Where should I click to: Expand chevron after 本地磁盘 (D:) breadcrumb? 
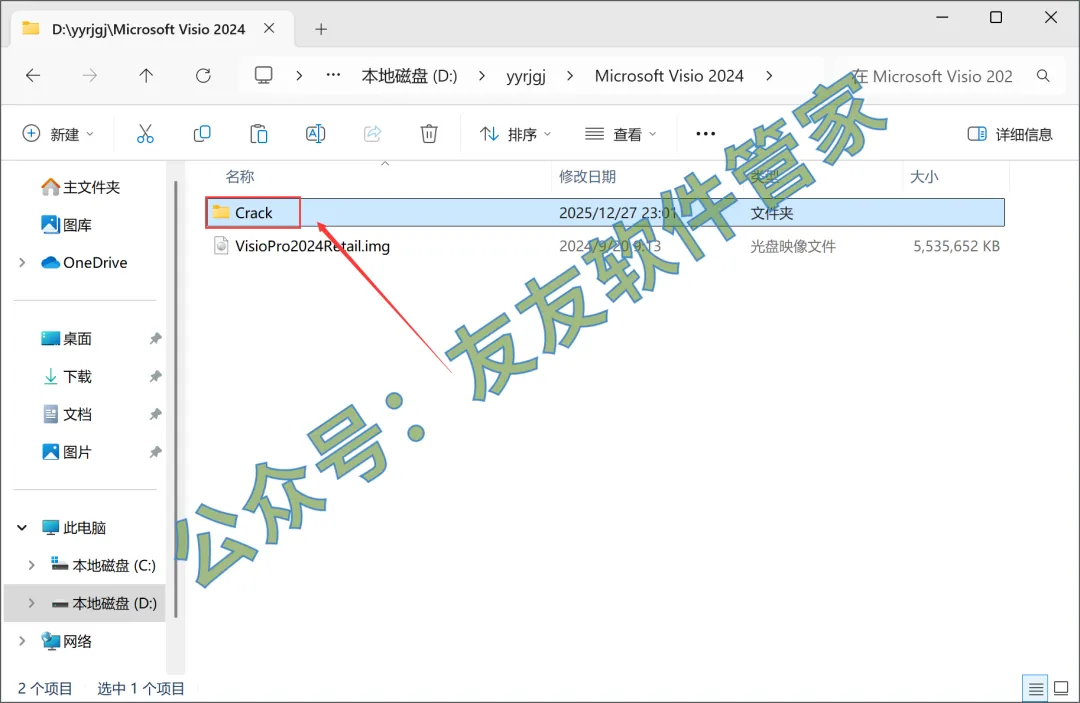pyautogui.click(x=481, y=76)
